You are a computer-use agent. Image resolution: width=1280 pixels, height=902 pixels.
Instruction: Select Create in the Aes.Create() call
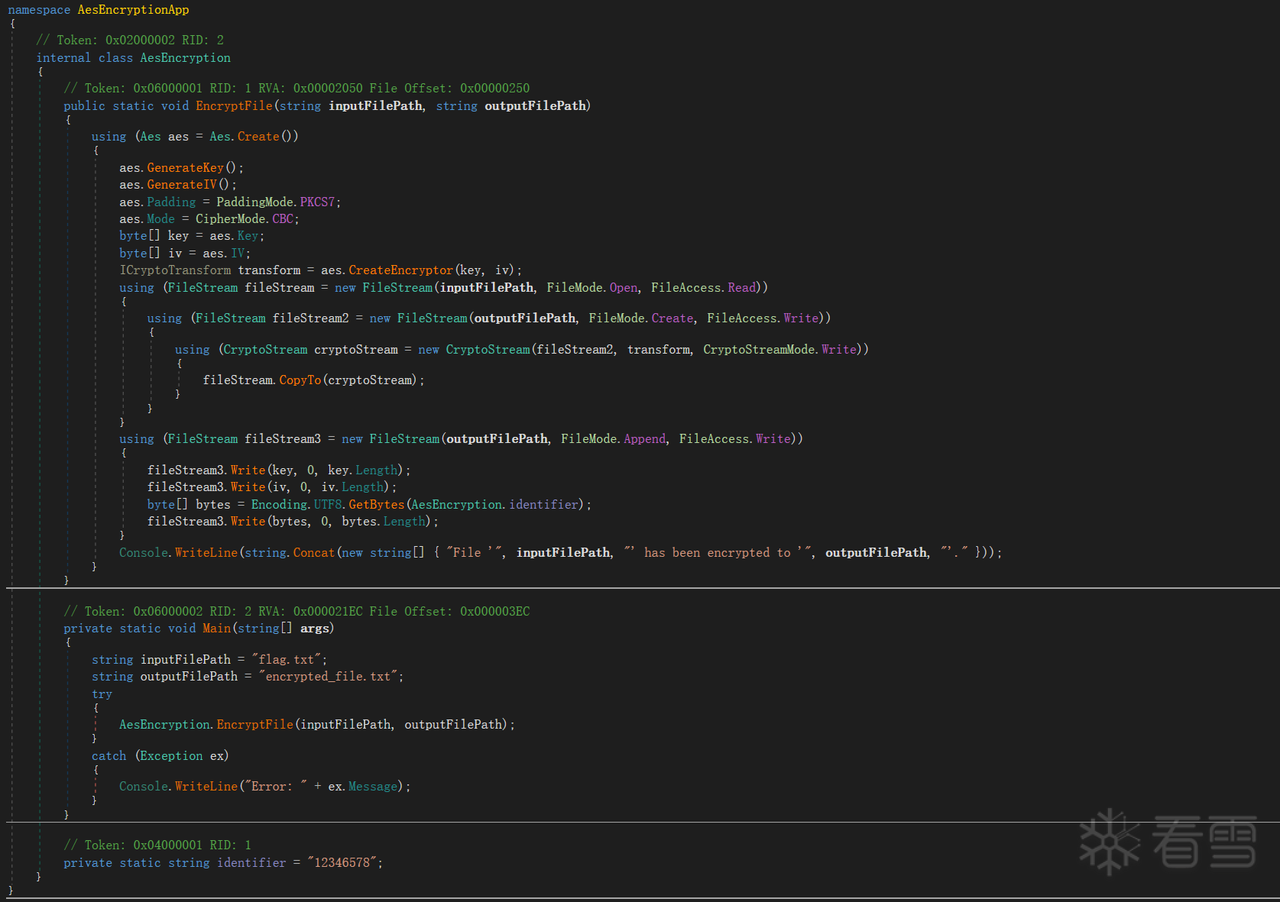pos(258,137)
